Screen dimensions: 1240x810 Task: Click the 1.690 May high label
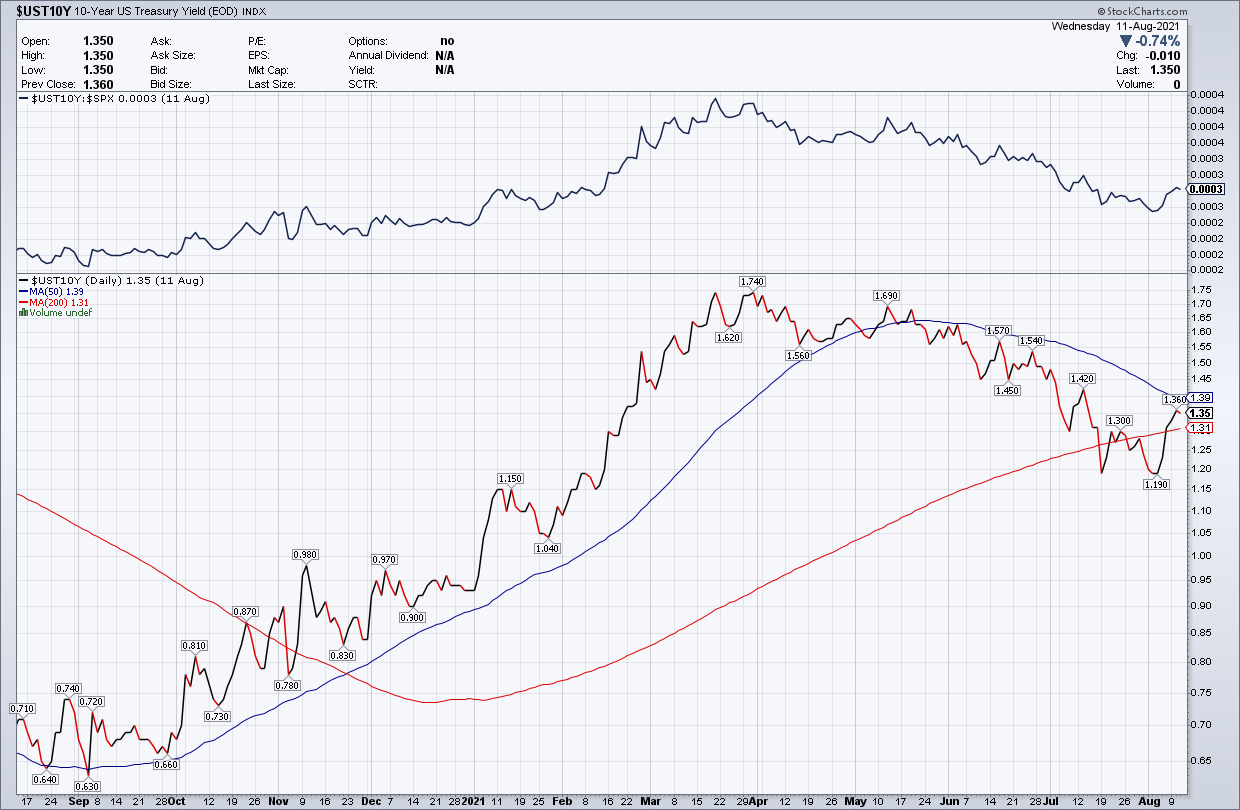point(885,295)
